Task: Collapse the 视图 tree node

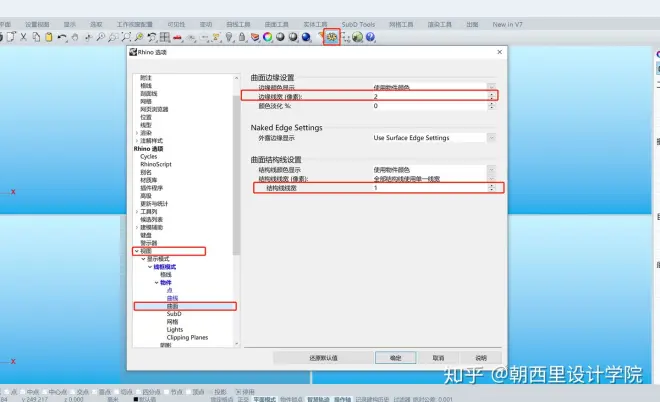Action: click(x=136, y=251)
